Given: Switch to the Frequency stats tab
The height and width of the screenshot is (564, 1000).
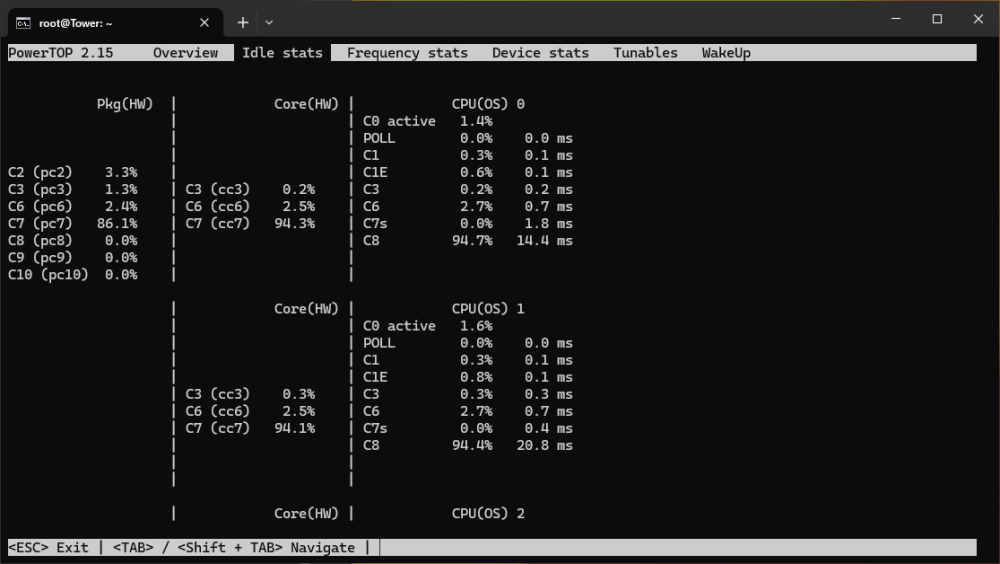Looking at the screenshot, I should click(407, 53).
